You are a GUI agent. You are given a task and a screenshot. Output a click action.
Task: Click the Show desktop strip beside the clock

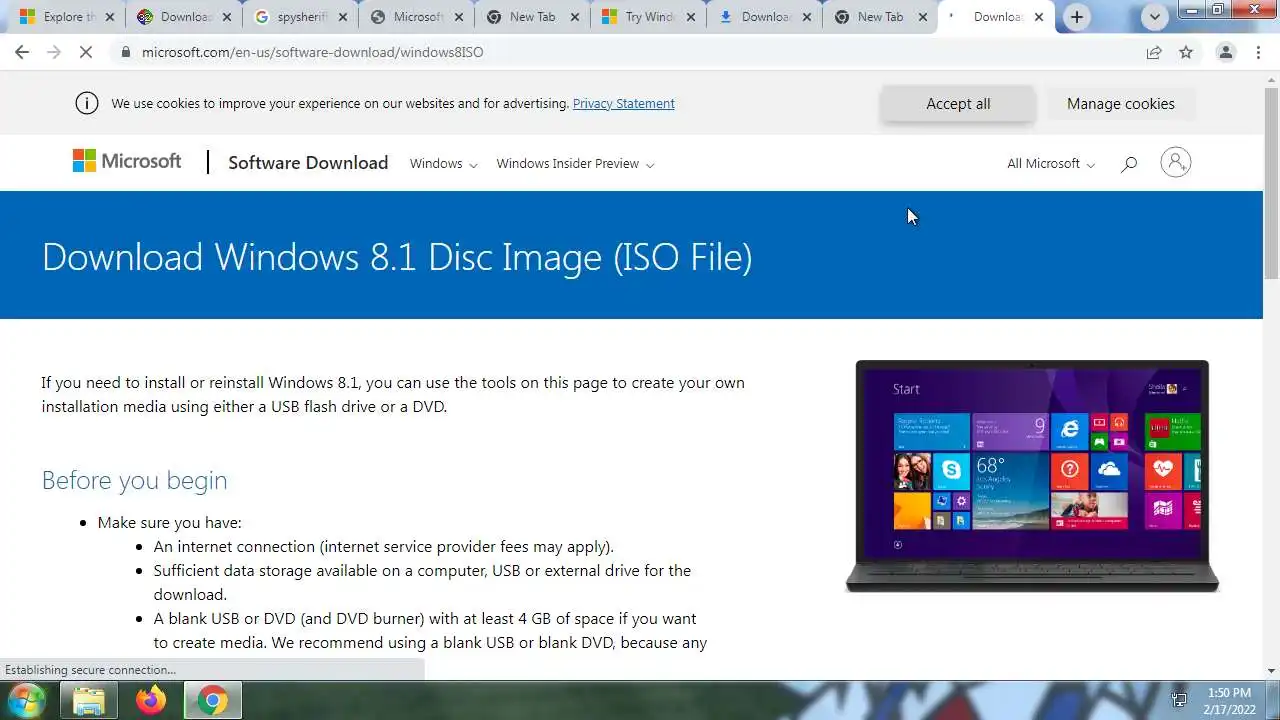1274,700
